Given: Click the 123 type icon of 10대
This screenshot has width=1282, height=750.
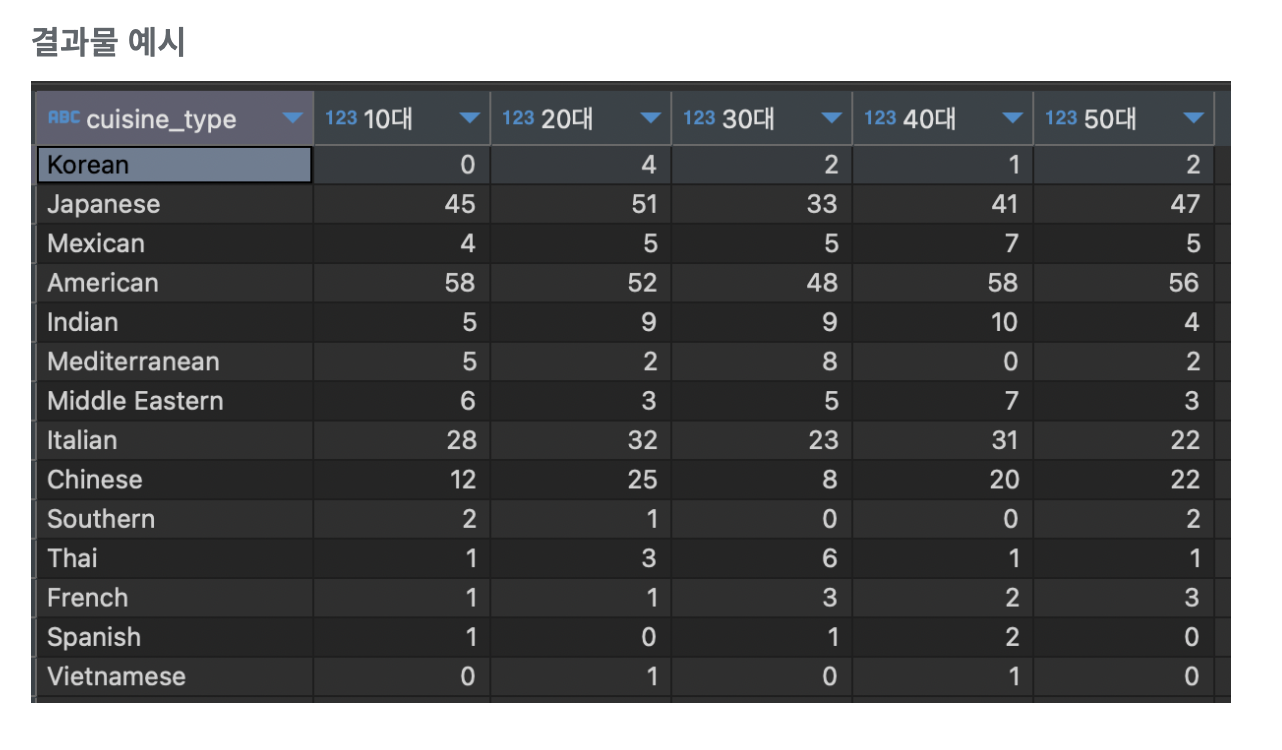Looking at the screenshot, I should click(341, 118).
